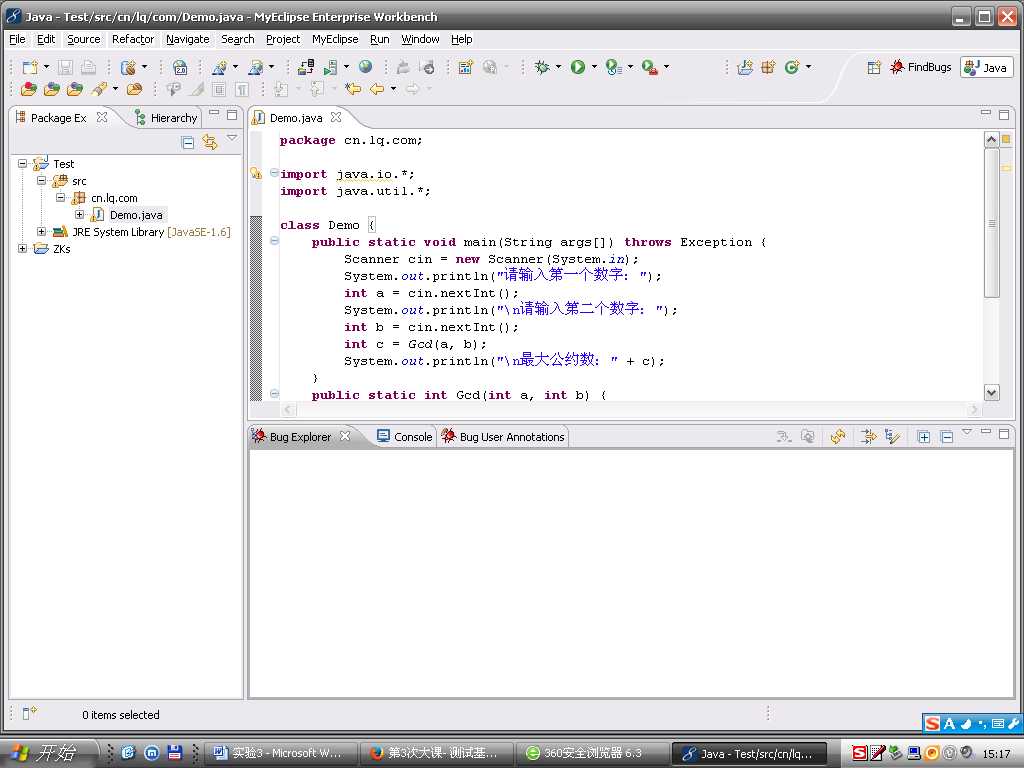This screenshot has width=1024, height=768.
Task: Click the Run Last Tool with clock icon
Action: tap(613, 67)
